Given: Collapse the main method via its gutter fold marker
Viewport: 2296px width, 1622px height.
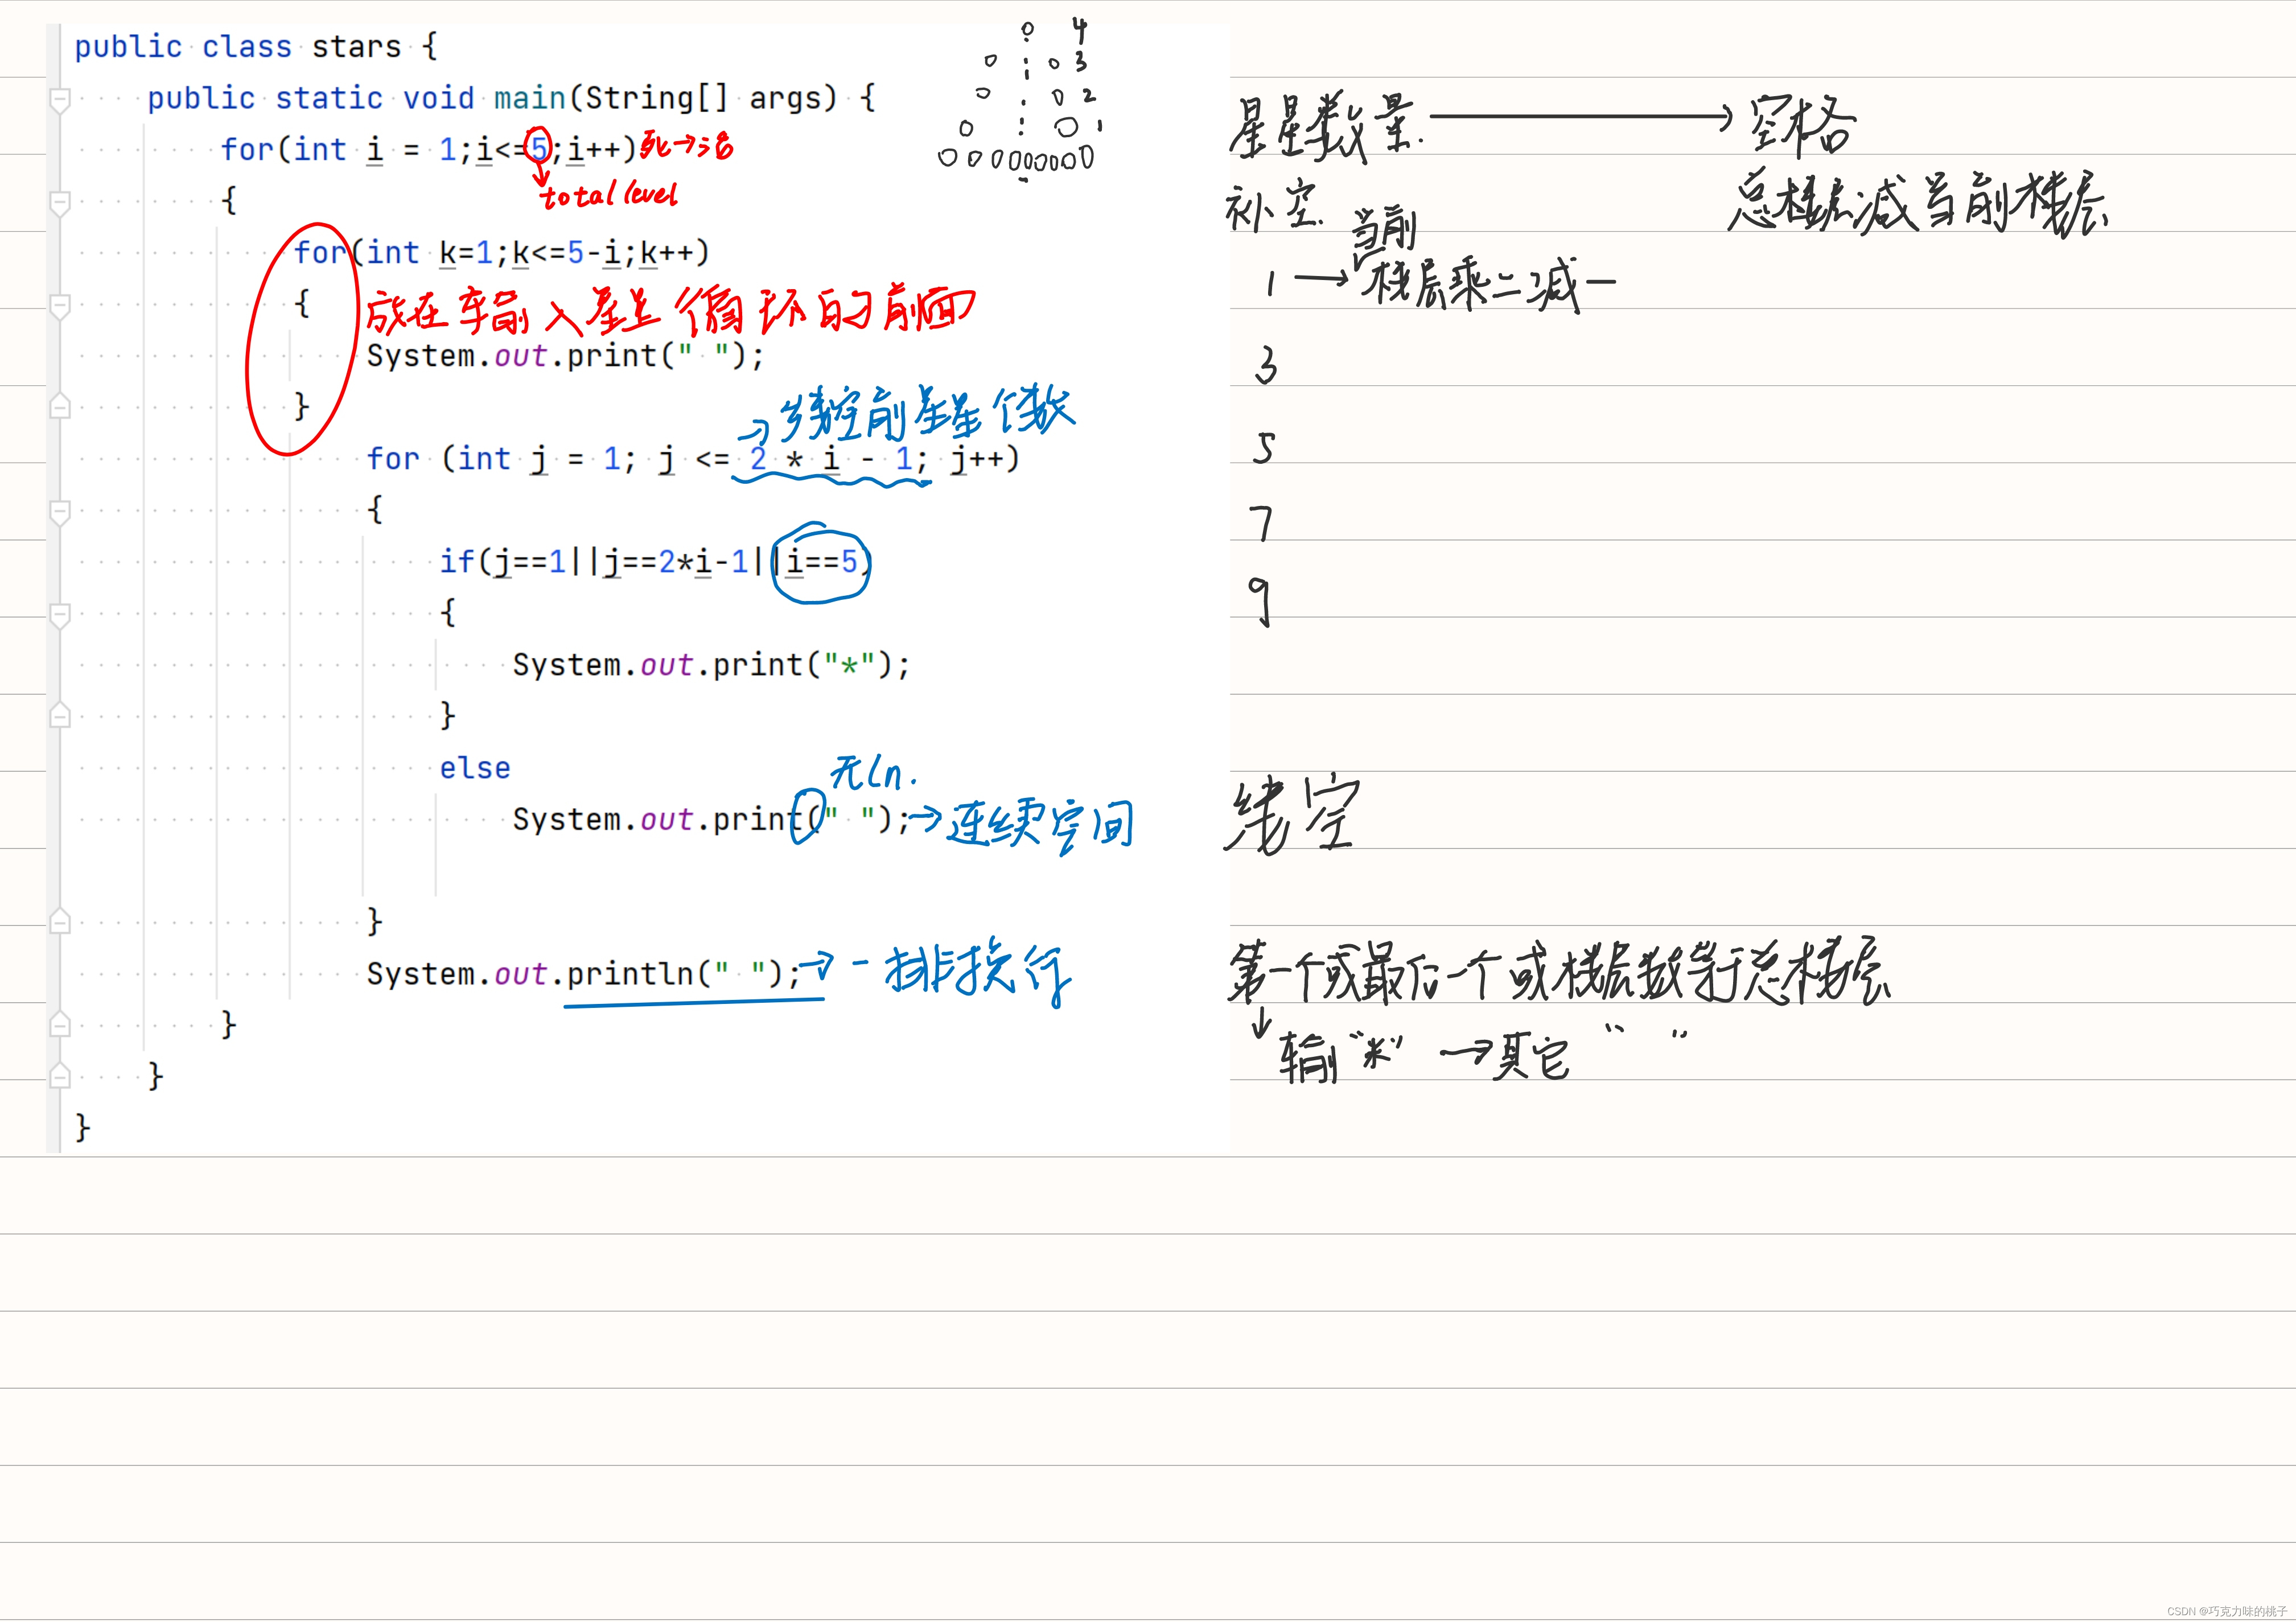Looking at the screenshot, I should [x=60, y=98].
